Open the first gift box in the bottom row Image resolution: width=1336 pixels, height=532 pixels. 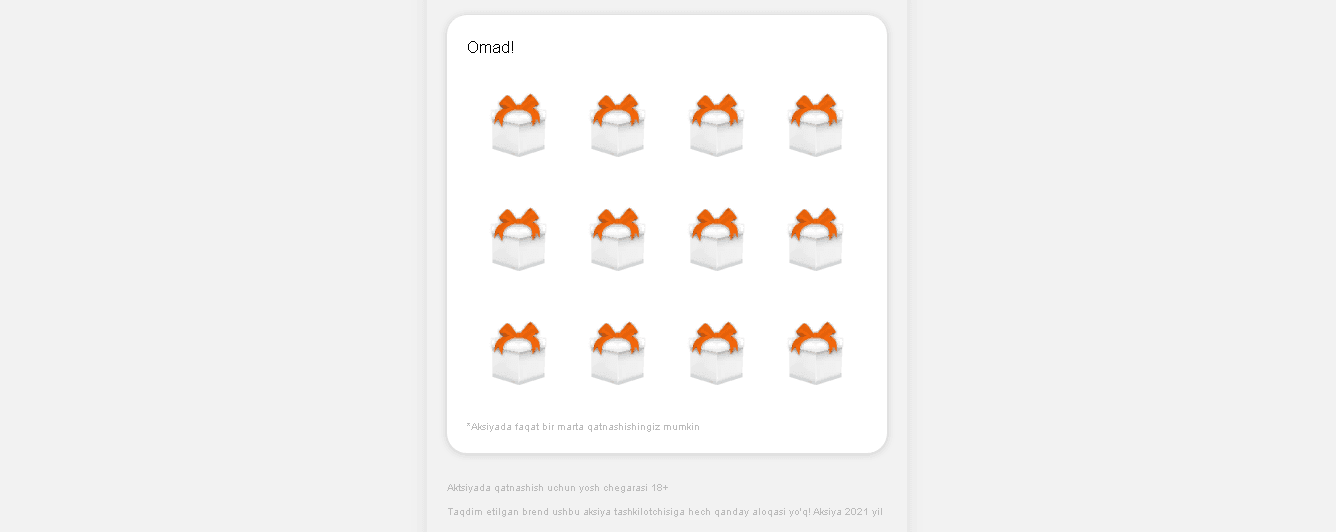click(518, 353)
